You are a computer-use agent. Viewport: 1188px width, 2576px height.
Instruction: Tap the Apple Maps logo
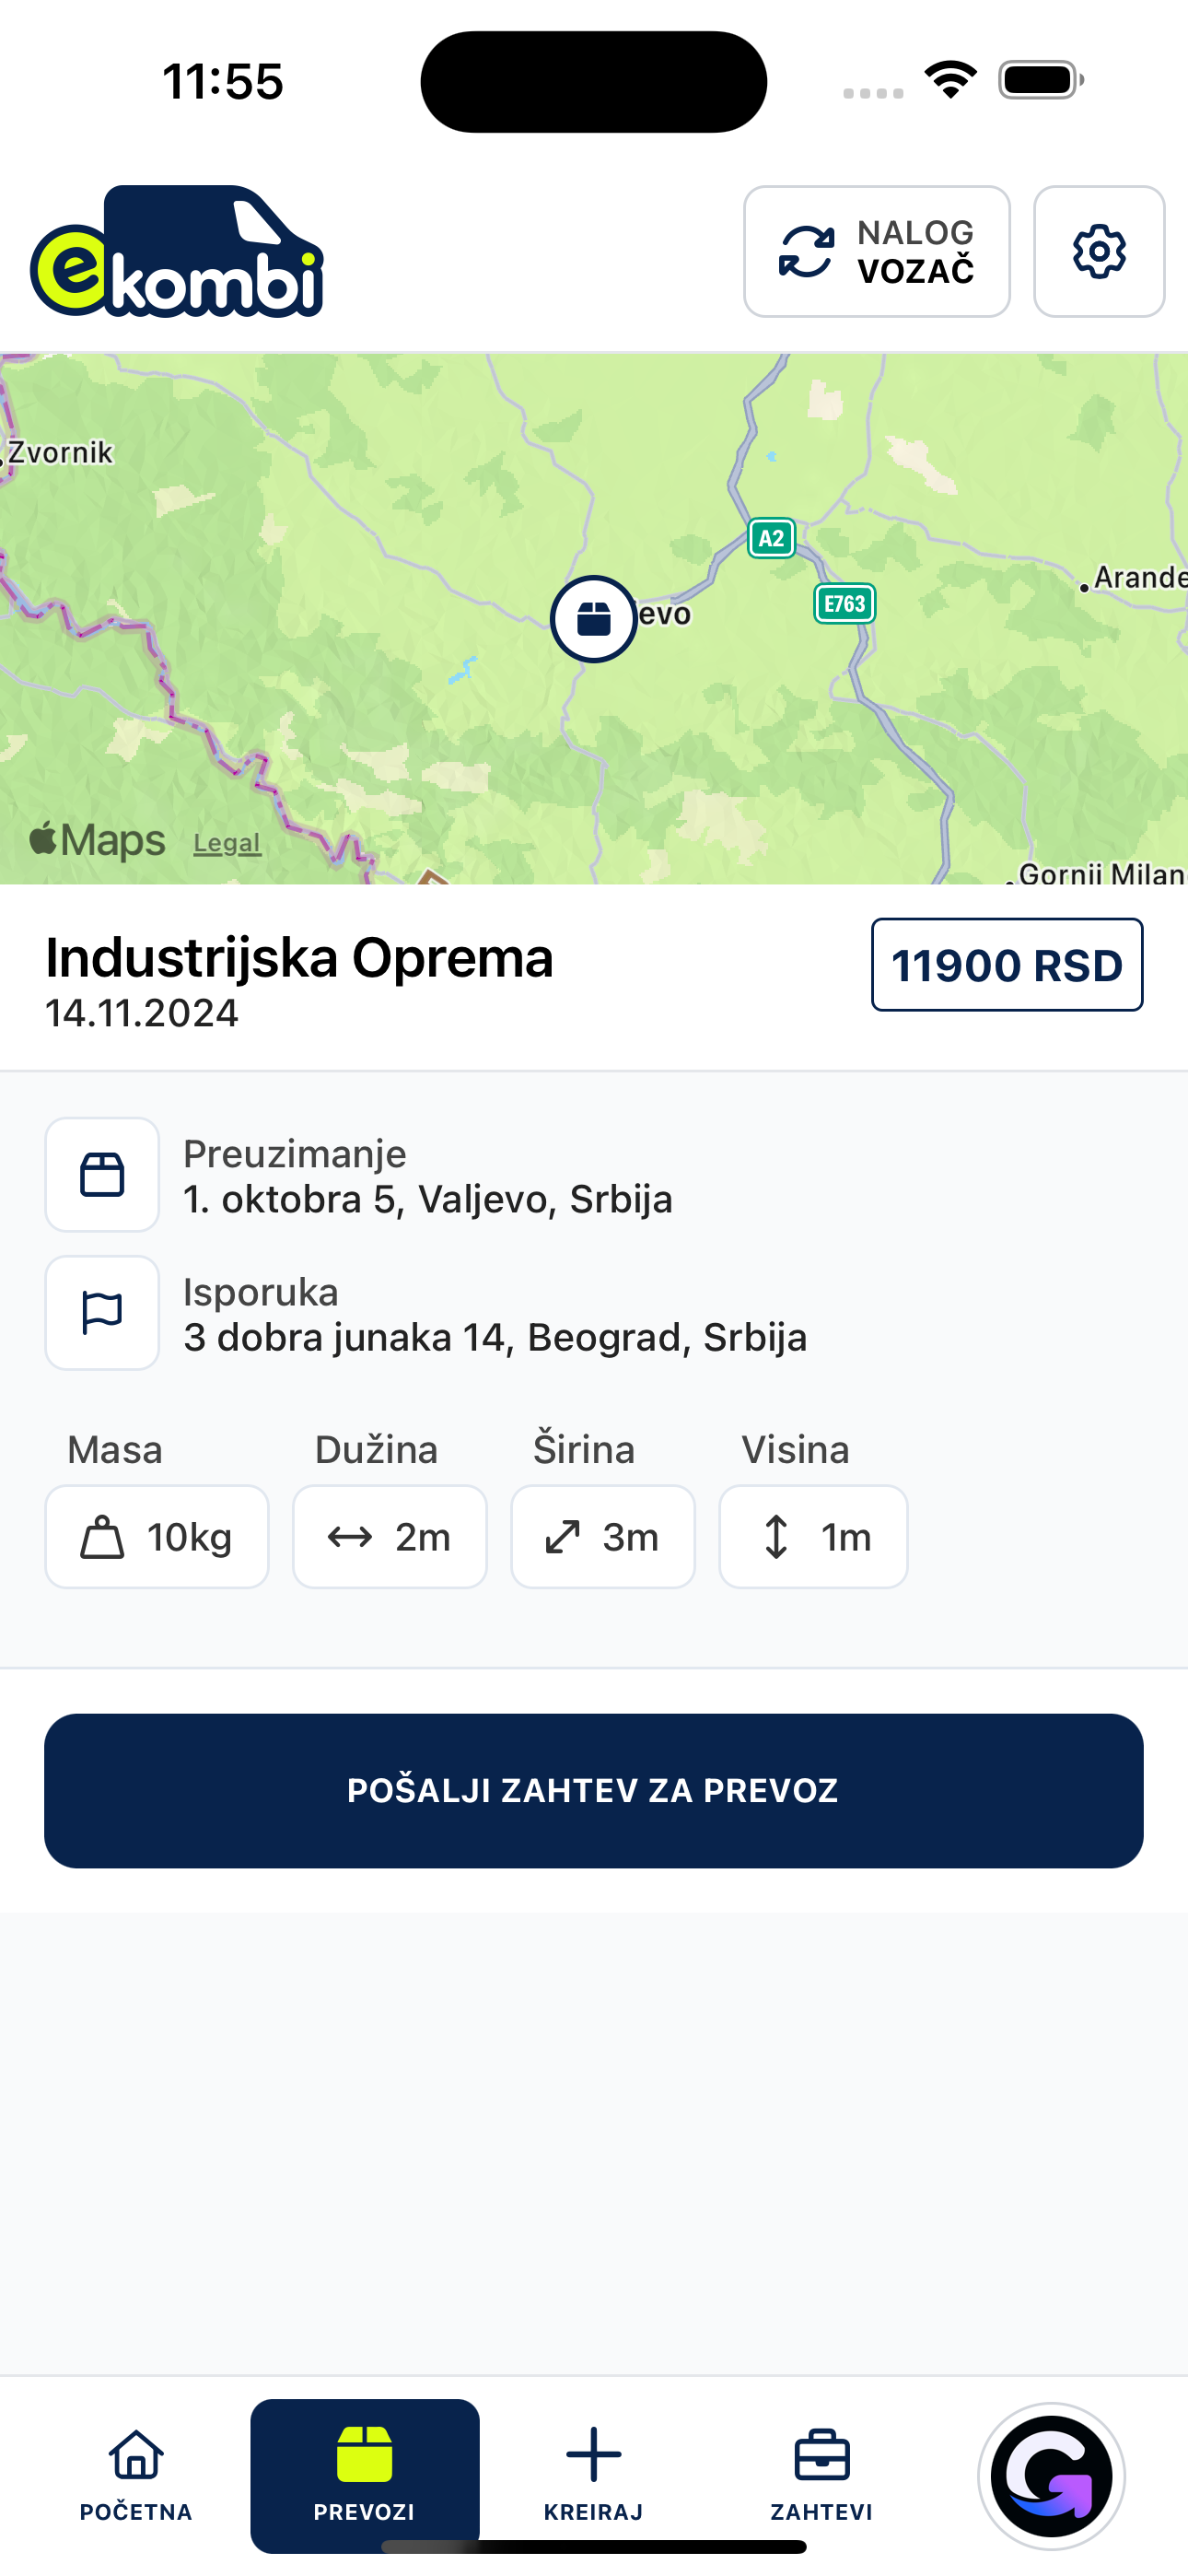(x=97, y=841)
